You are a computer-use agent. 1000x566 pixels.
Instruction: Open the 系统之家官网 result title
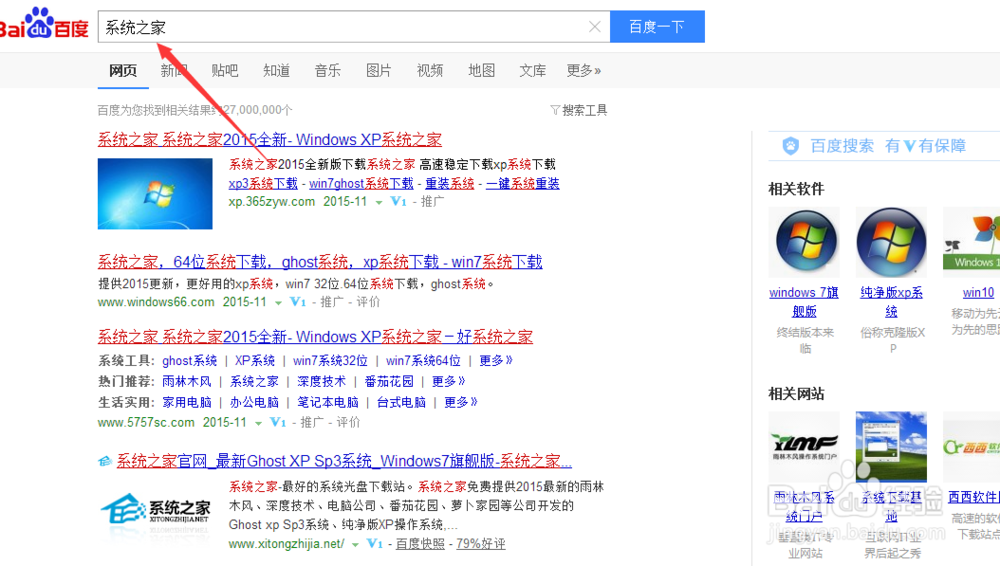tap(344, 461)
